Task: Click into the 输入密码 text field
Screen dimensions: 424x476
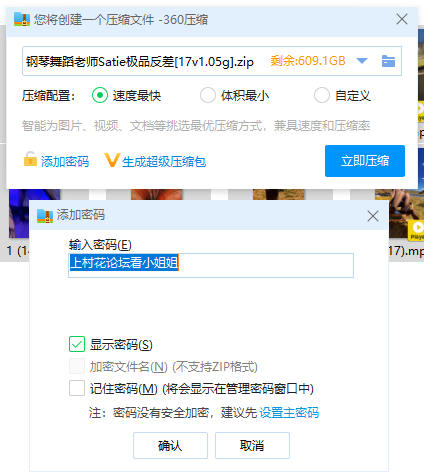Action: point(211,265)
